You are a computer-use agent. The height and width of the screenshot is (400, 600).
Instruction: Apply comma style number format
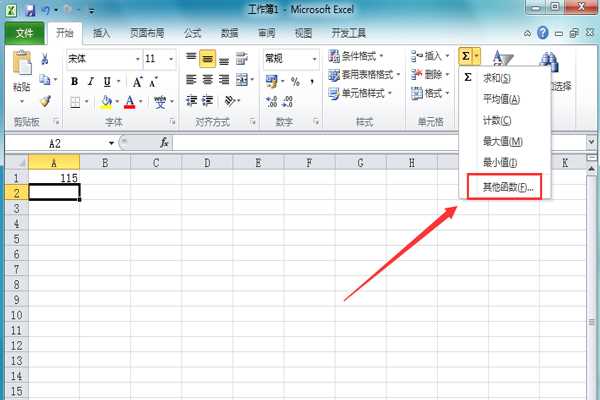312,81
